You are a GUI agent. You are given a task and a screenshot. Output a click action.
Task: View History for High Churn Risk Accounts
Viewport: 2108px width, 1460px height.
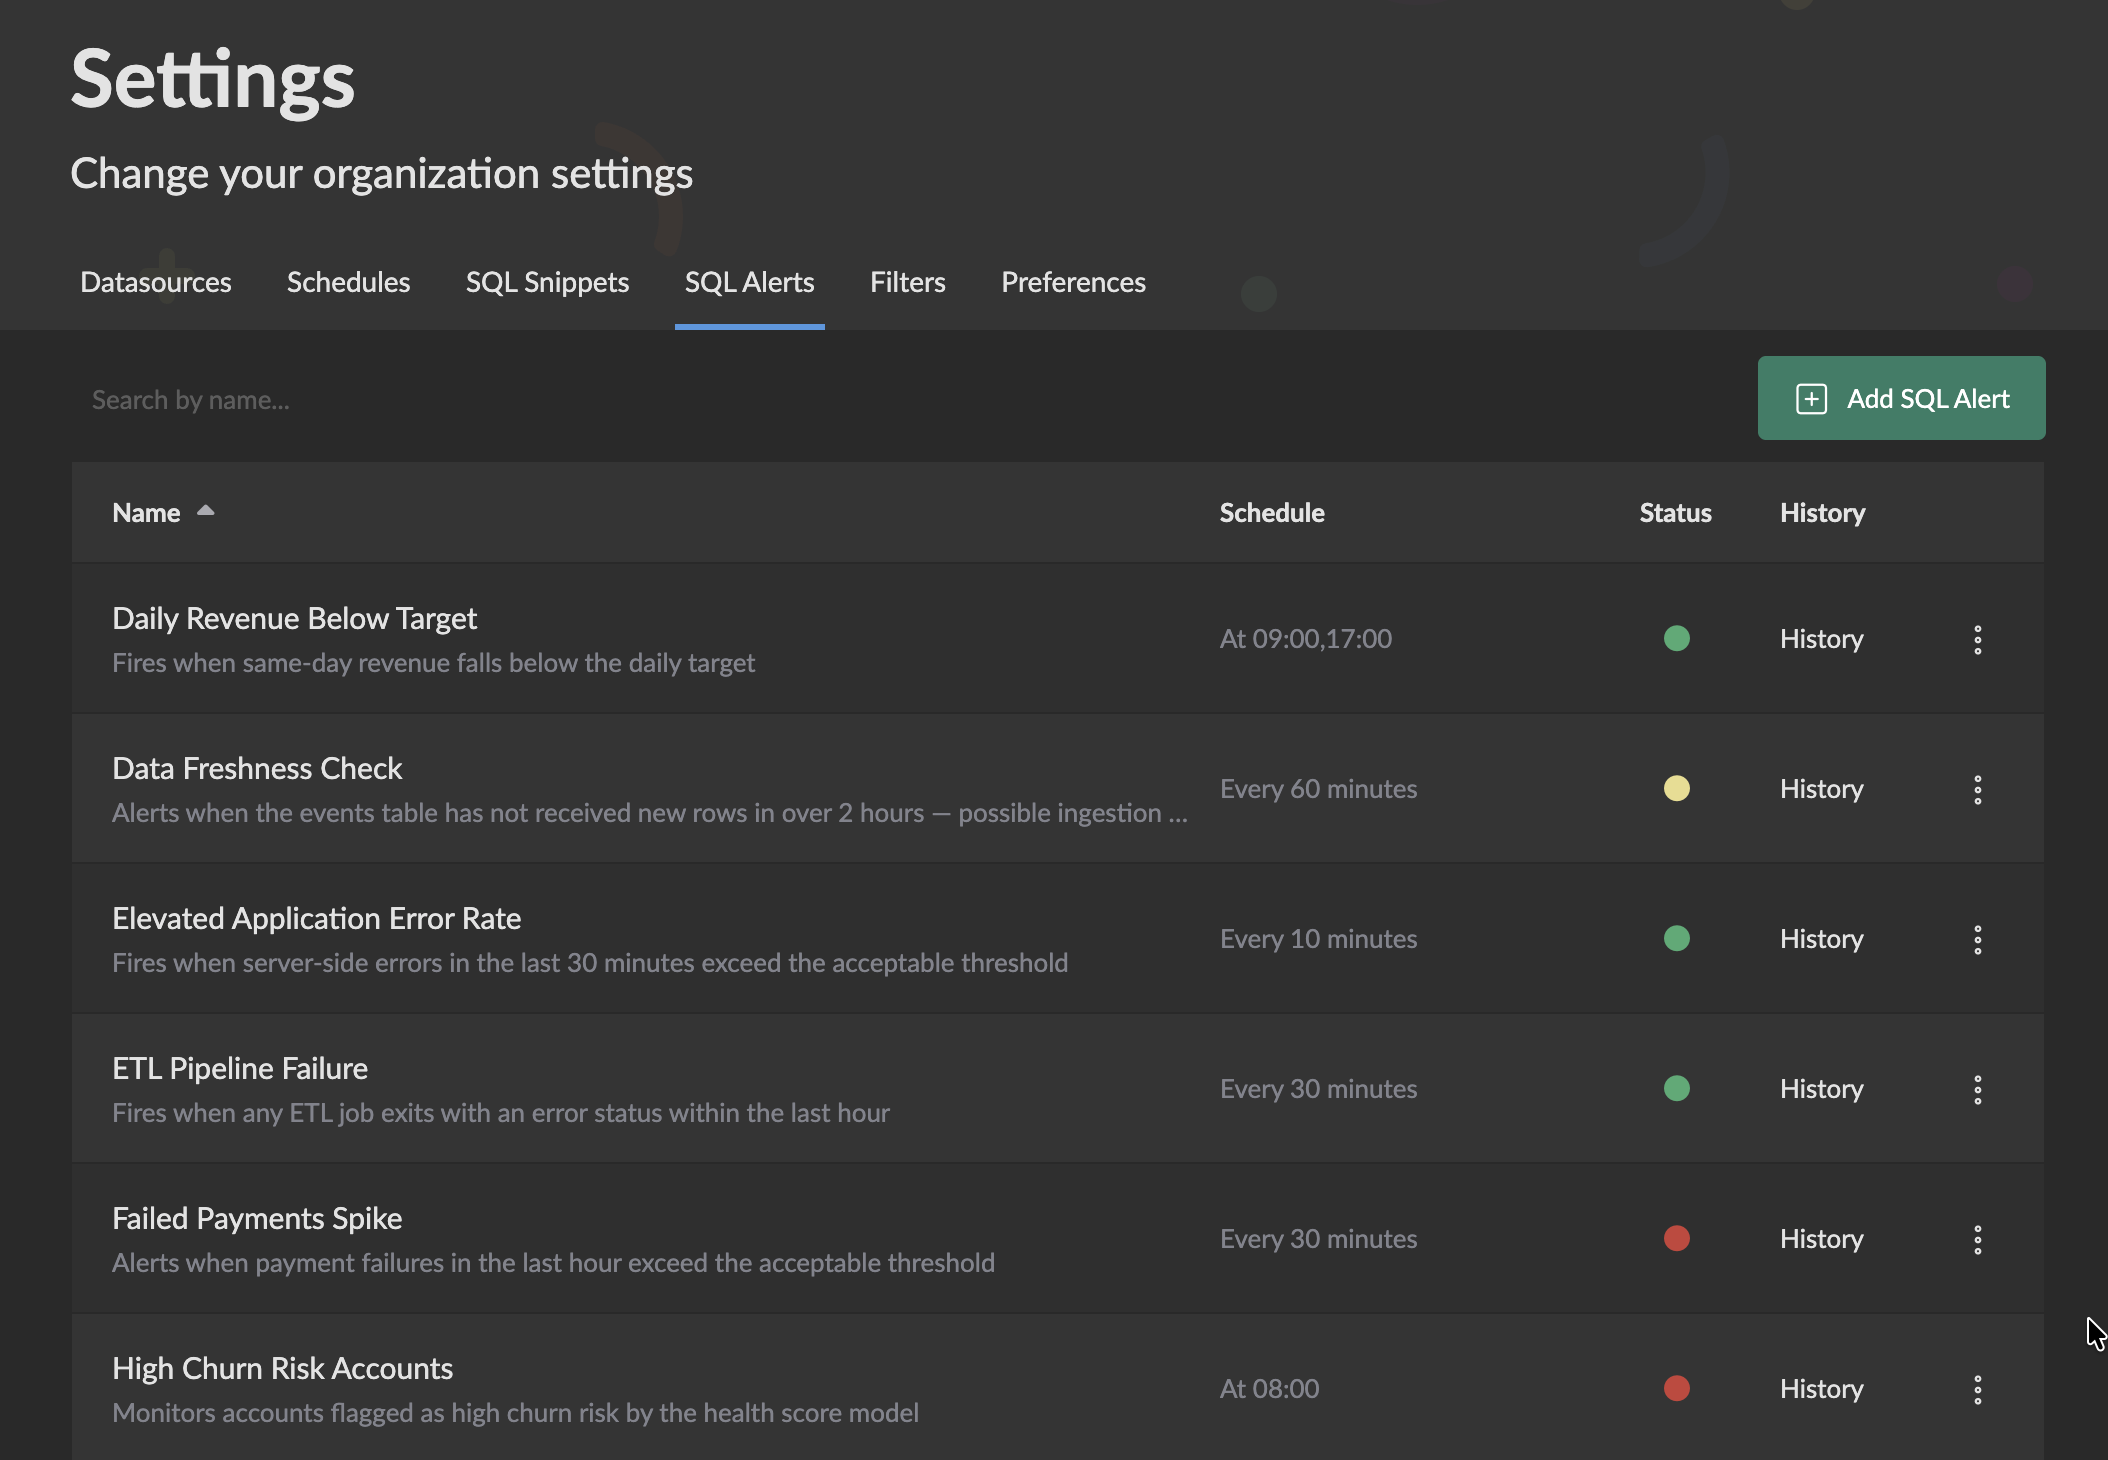pyautogui.click(x=1821, y=1389)
